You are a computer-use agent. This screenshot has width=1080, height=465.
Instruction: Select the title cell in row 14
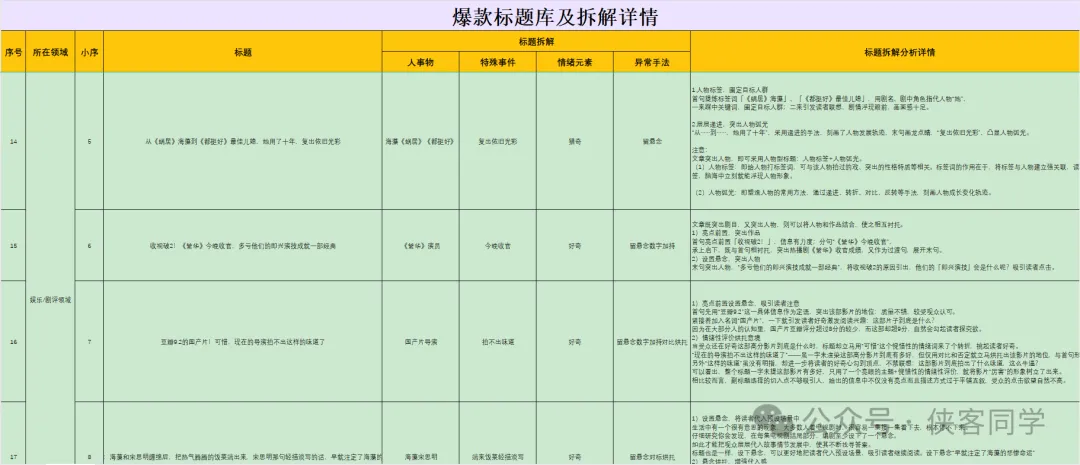242,141
